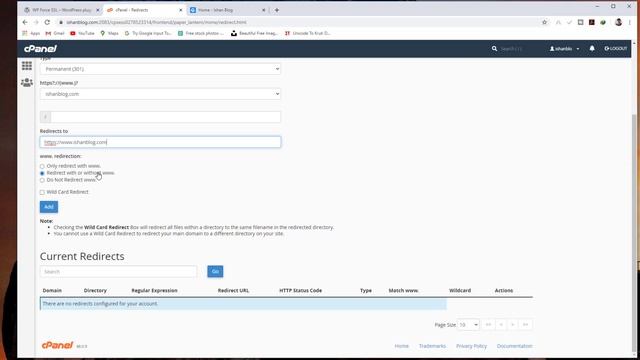Click the Regular Expression column header
Screen dimensions: 640x360
pyautogui.click(x=154, y=290)
